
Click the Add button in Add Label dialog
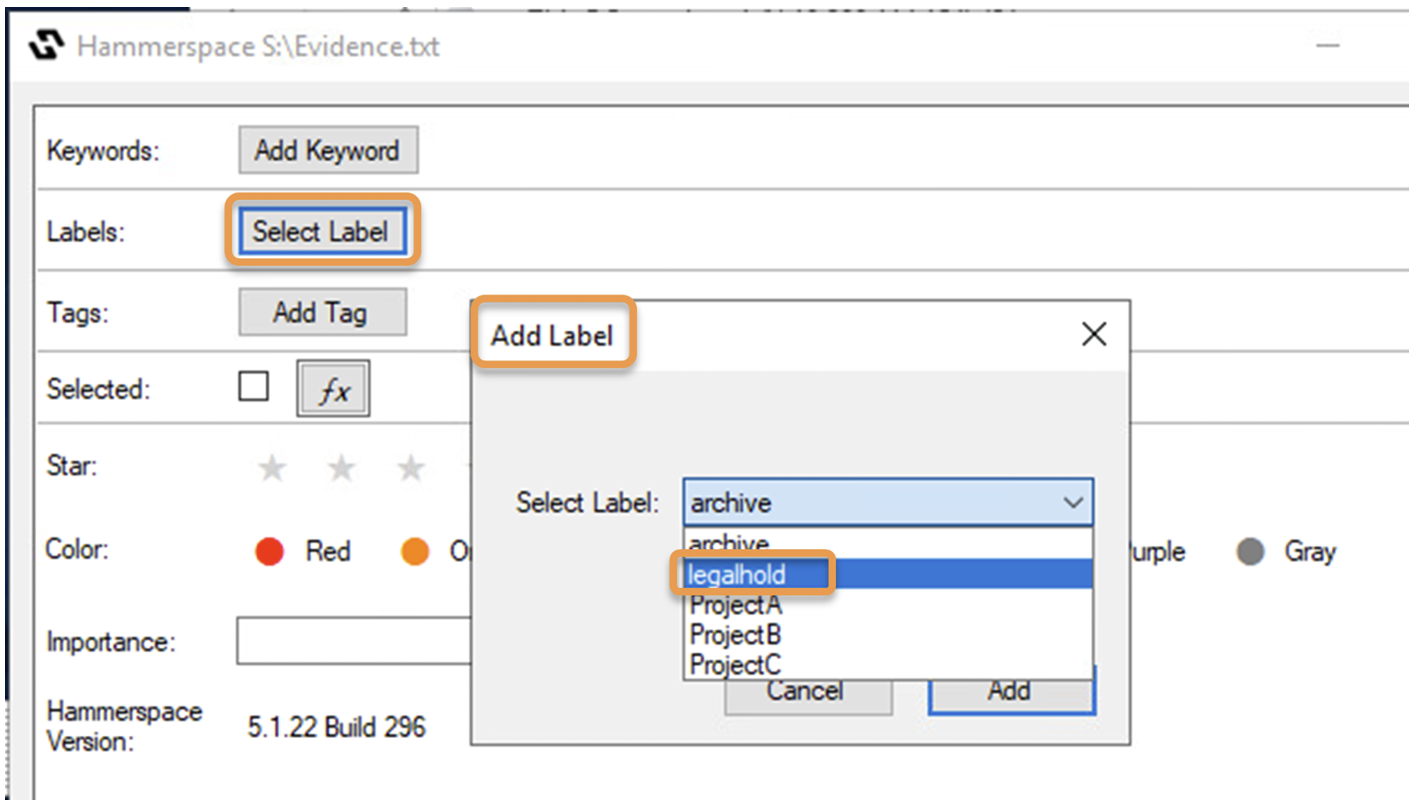(1011, 691)
